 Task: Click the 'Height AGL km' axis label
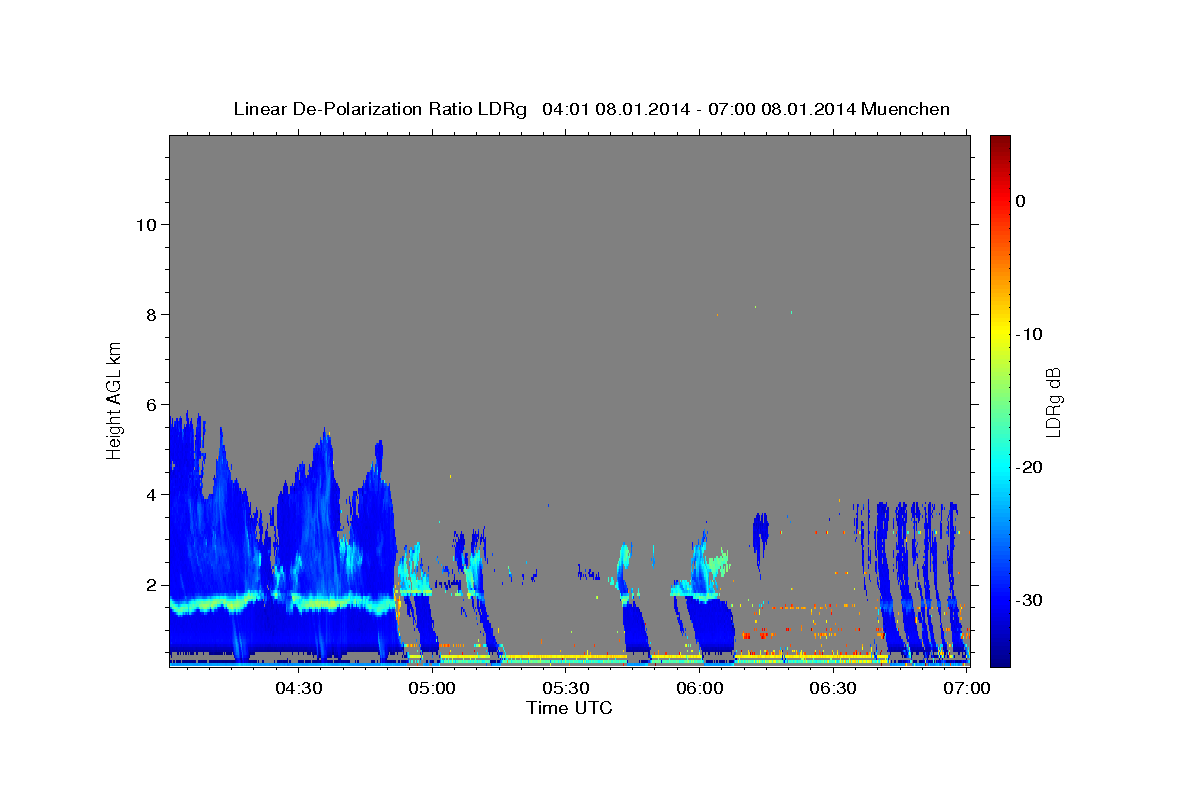(115, 400)
